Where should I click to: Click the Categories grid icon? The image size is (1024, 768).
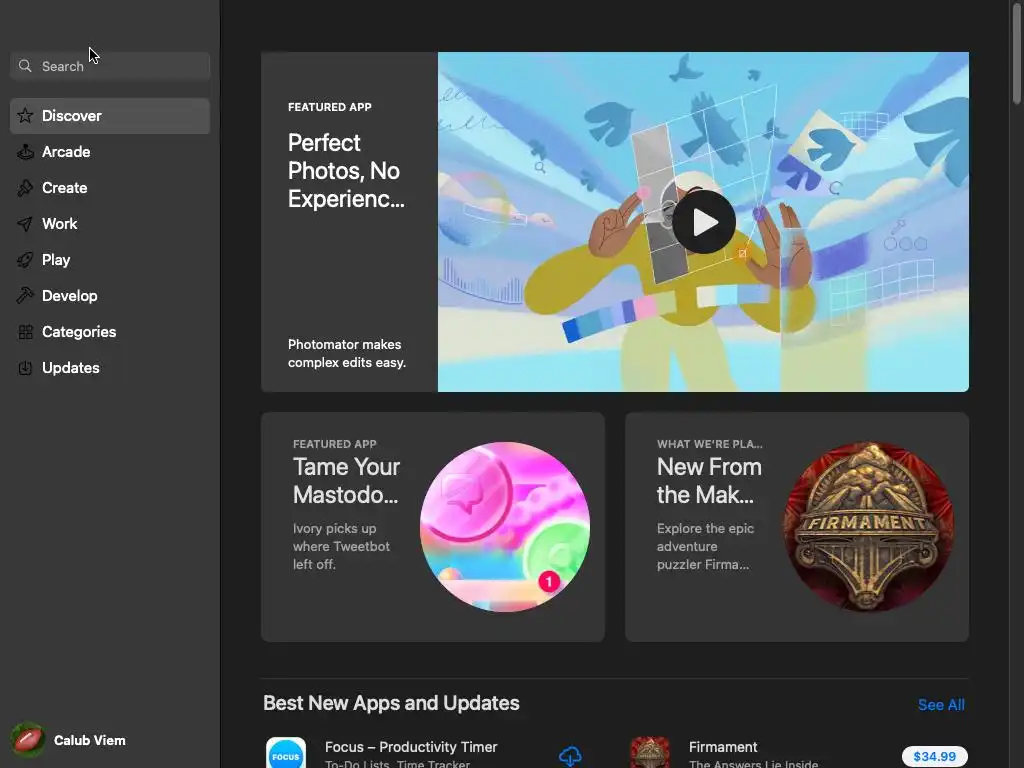[25, 332]
